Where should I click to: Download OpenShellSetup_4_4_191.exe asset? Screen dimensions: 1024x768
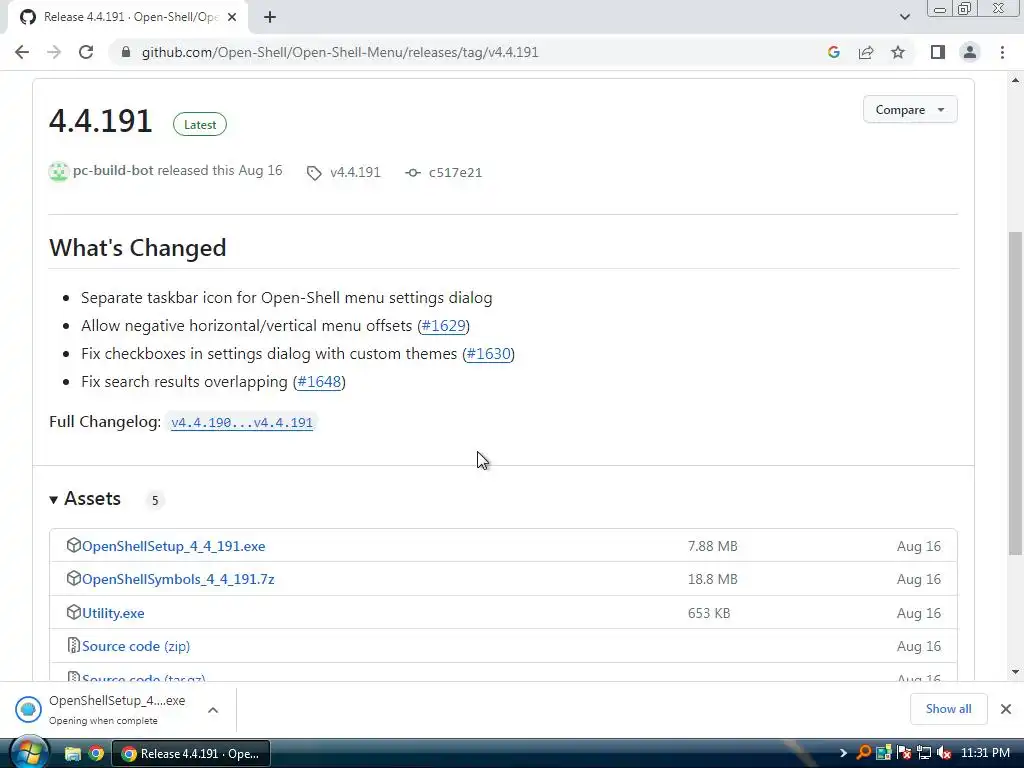pyautogui.click(x=174, y=546)
